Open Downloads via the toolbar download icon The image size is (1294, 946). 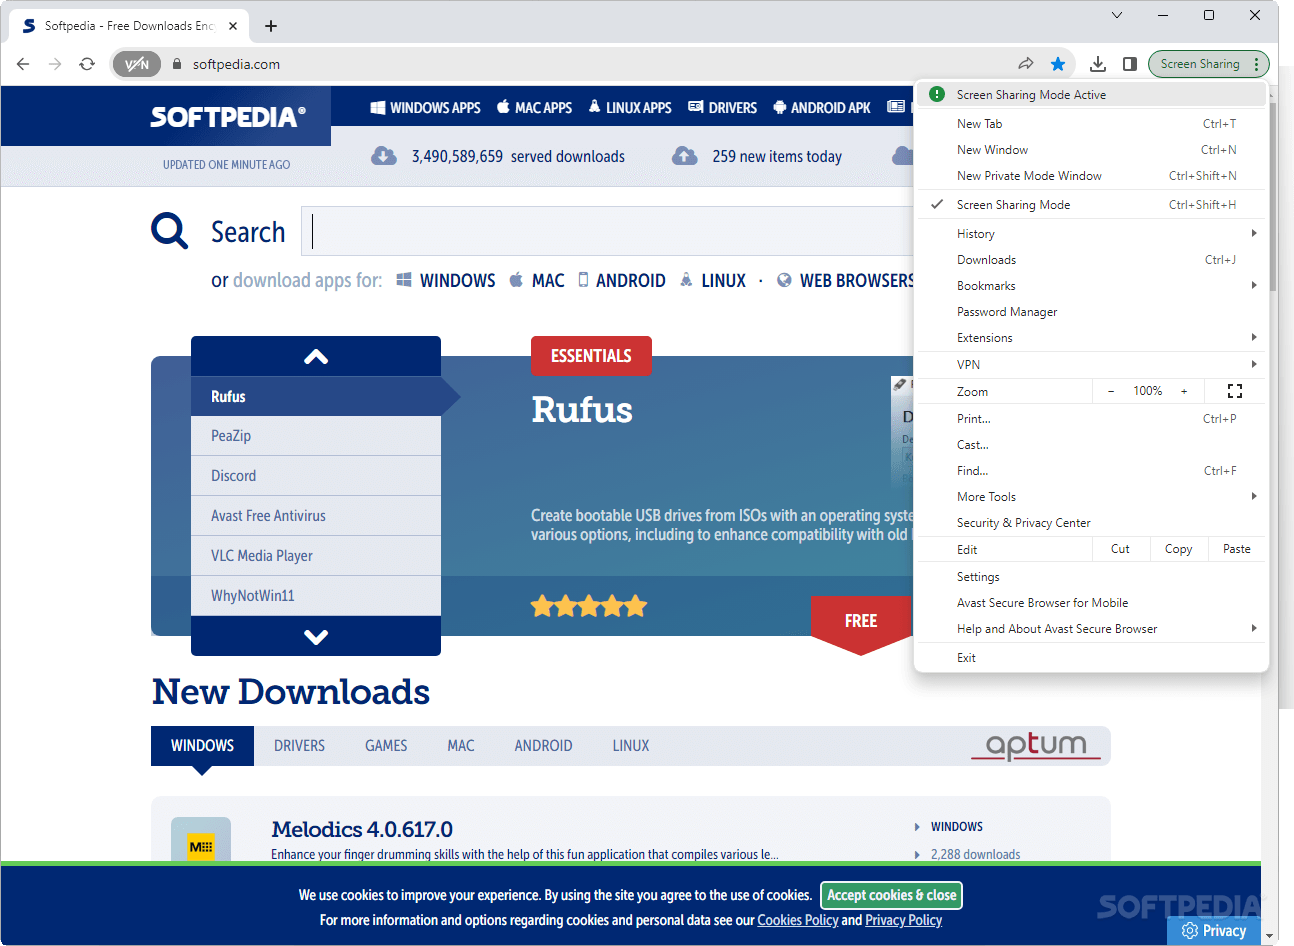1097,63
